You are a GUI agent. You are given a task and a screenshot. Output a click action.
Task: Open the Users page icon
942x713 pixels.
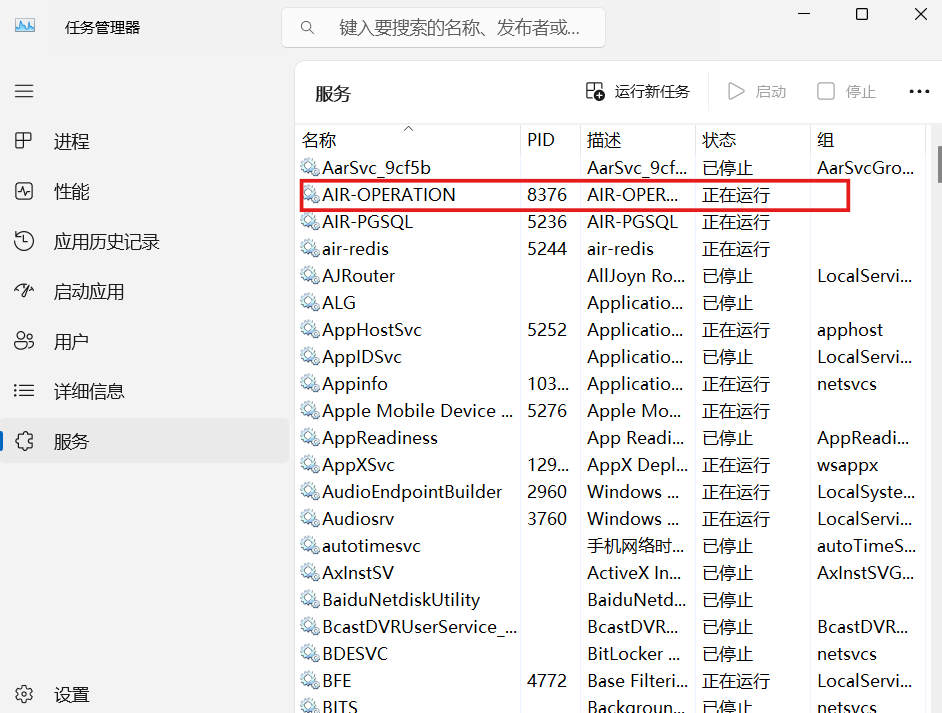(24, 341)
